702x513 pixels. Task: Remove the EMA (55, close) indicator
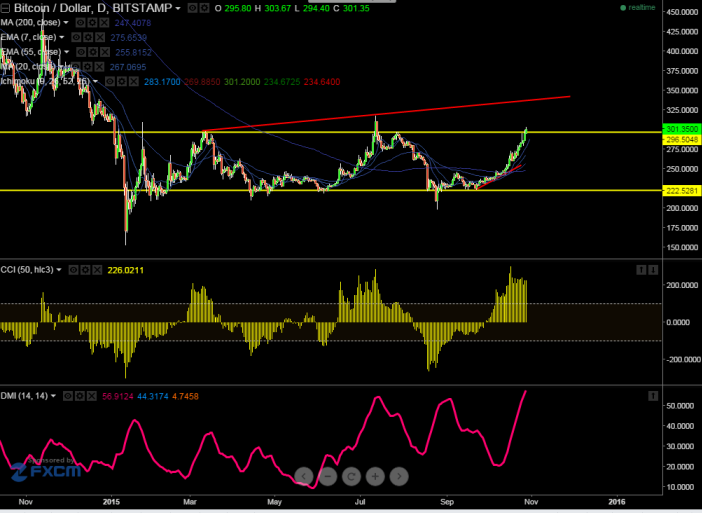105,52
